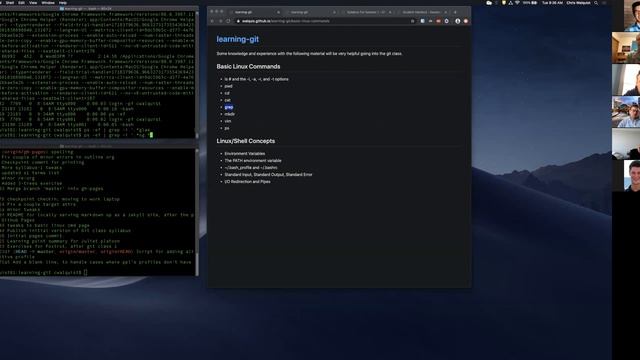Click the Basic Linux Commands heading

point(248,66)
